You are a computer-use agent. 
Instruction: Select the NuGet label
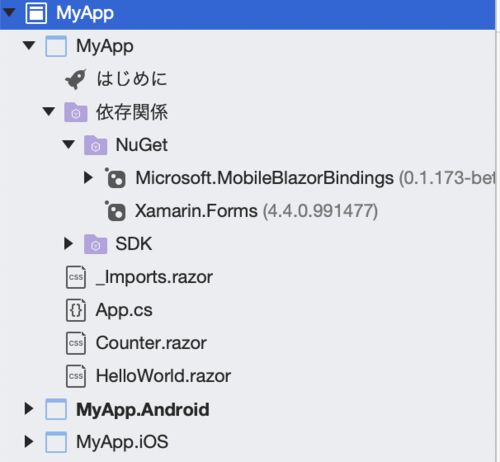pyautogui.click(x=141, y=145)
